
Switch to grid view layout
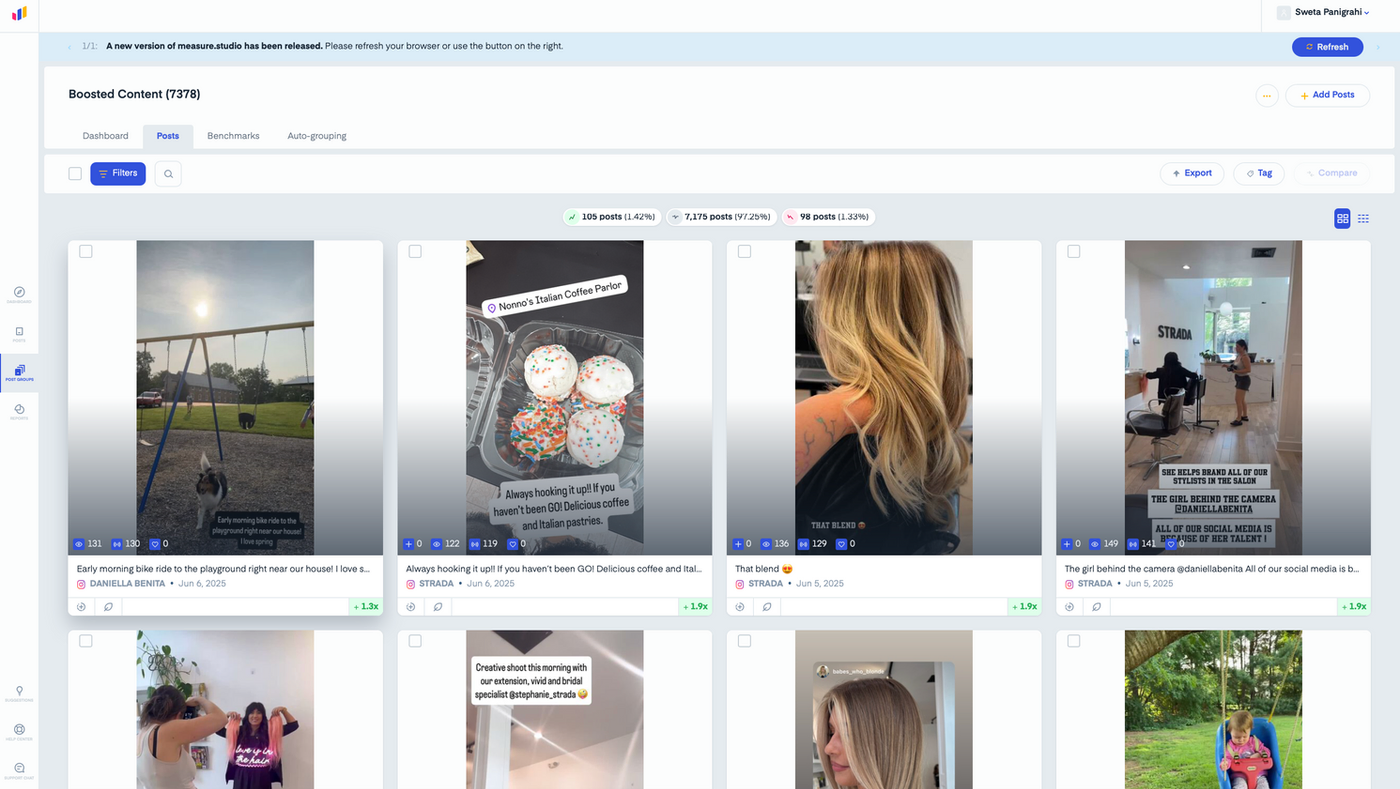[1342, 218]
